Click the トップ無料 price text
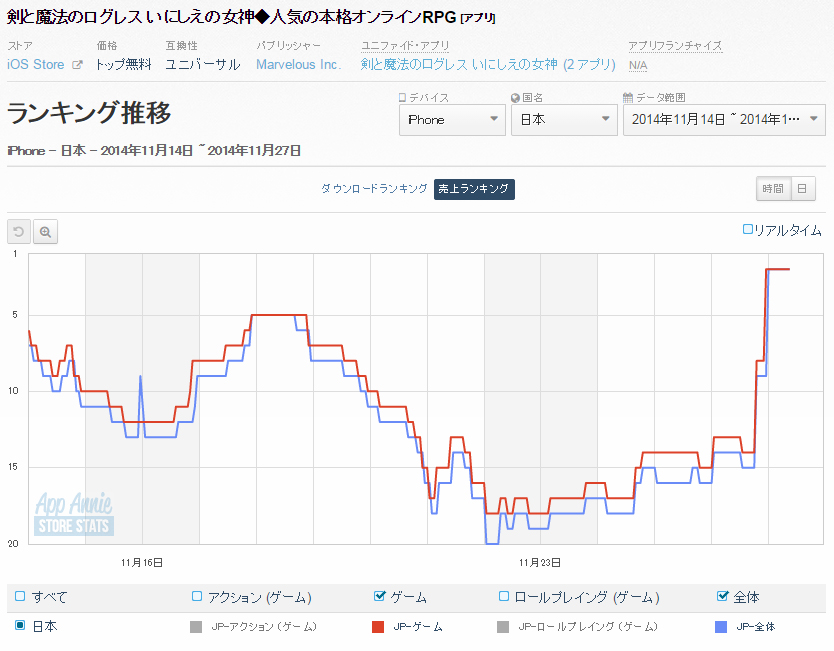 point(124,65)
